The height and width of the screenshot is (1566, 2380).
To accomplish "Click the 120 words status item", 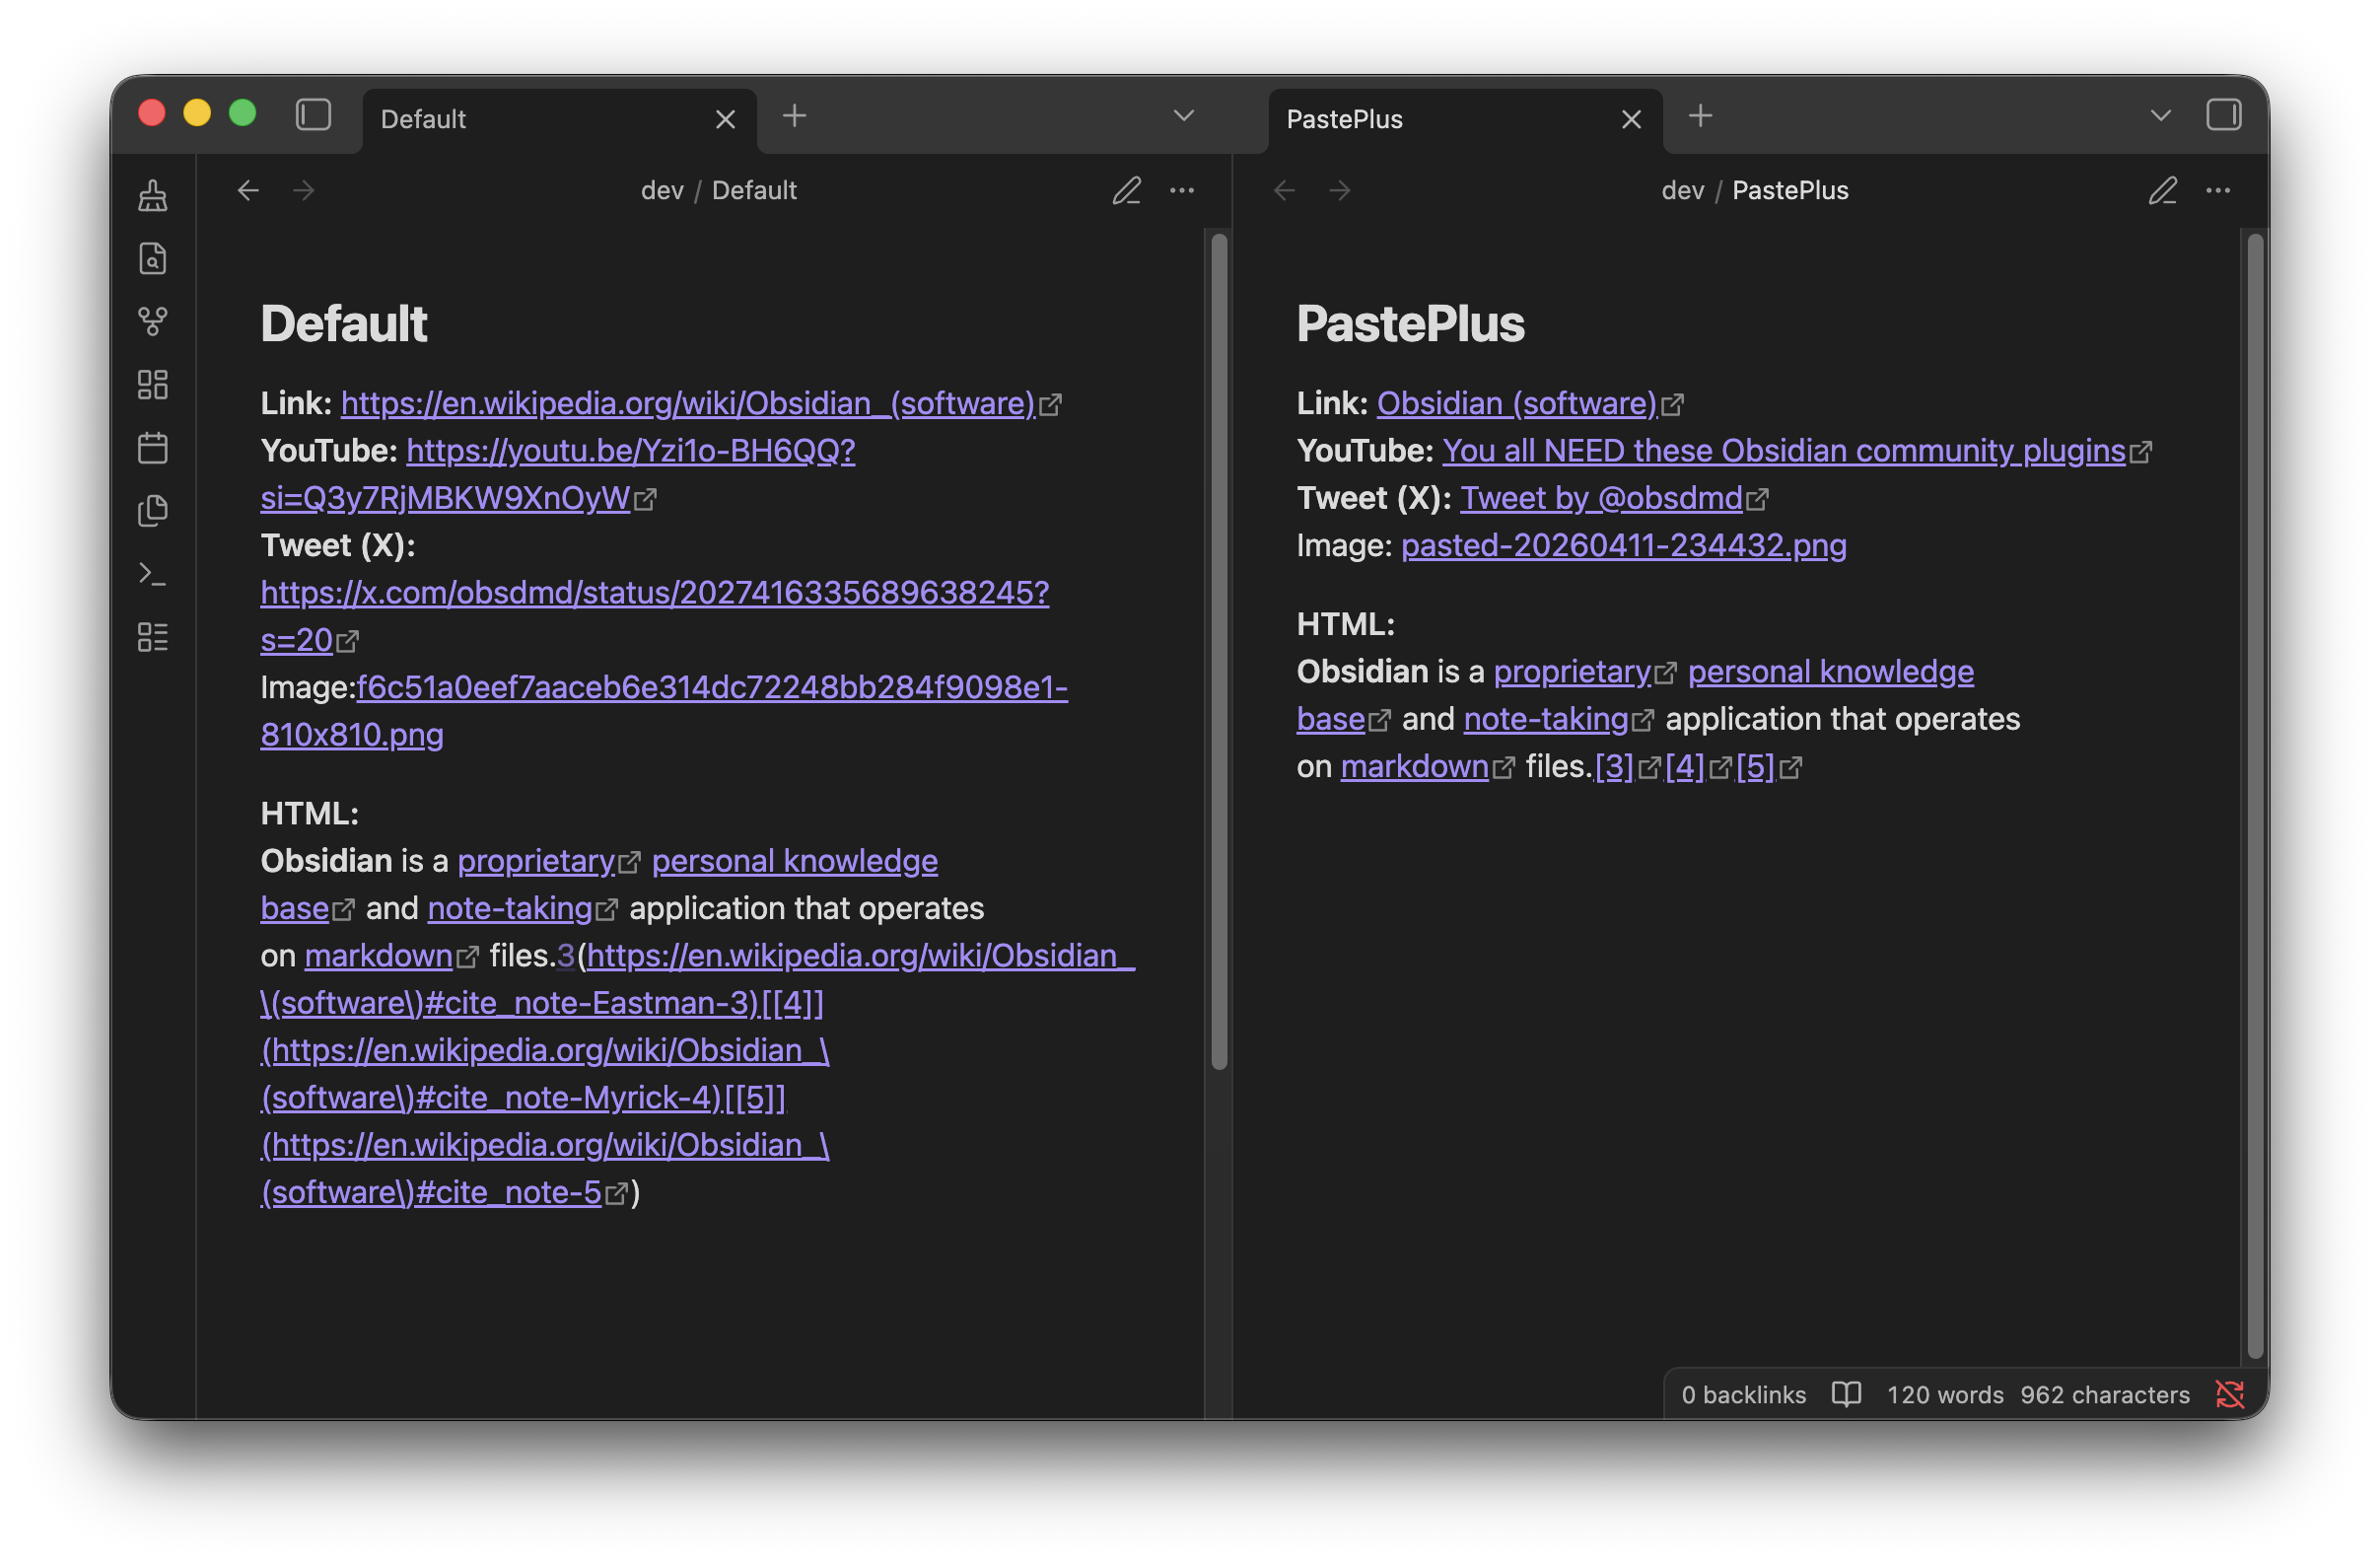I will pyautogui.click(x=1945, y=1394).
